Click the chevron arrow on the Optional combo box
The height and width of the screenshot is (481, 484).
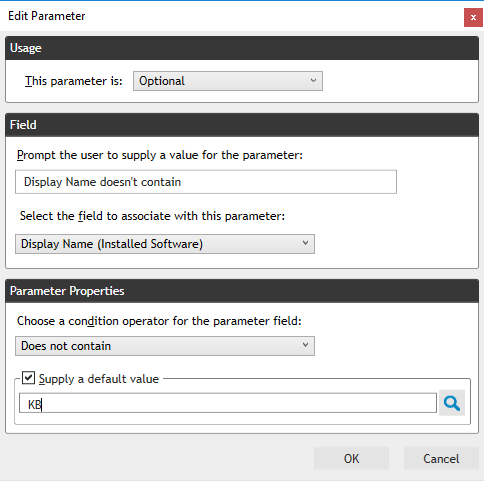coord(313,81)
